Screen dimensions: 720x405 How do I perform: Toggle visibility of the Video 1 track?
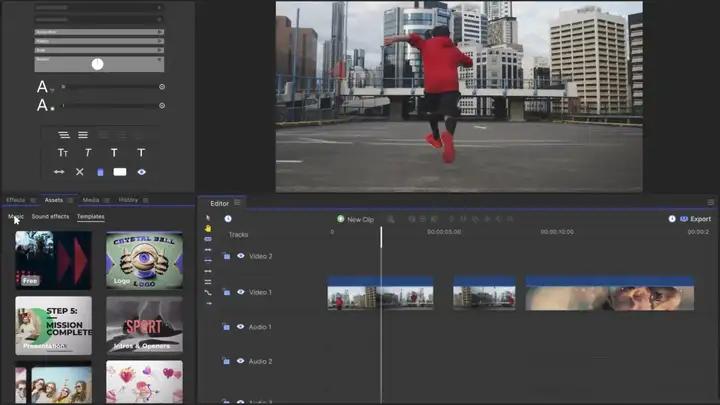(241, 292)
